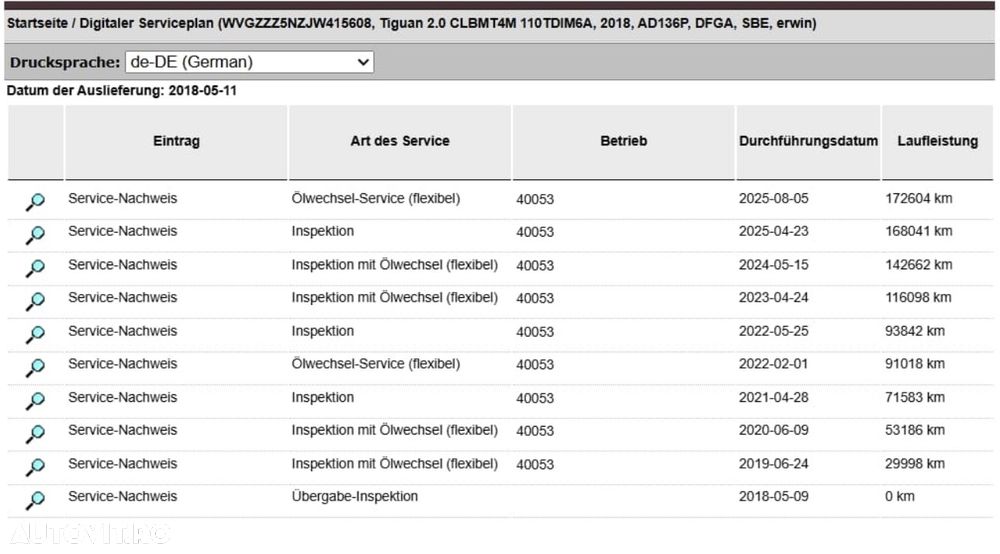This screenshot has height=554, width=1000.
Task: Click the Betrieb 40053 cell in first row
Action: (x=535, y=199)
